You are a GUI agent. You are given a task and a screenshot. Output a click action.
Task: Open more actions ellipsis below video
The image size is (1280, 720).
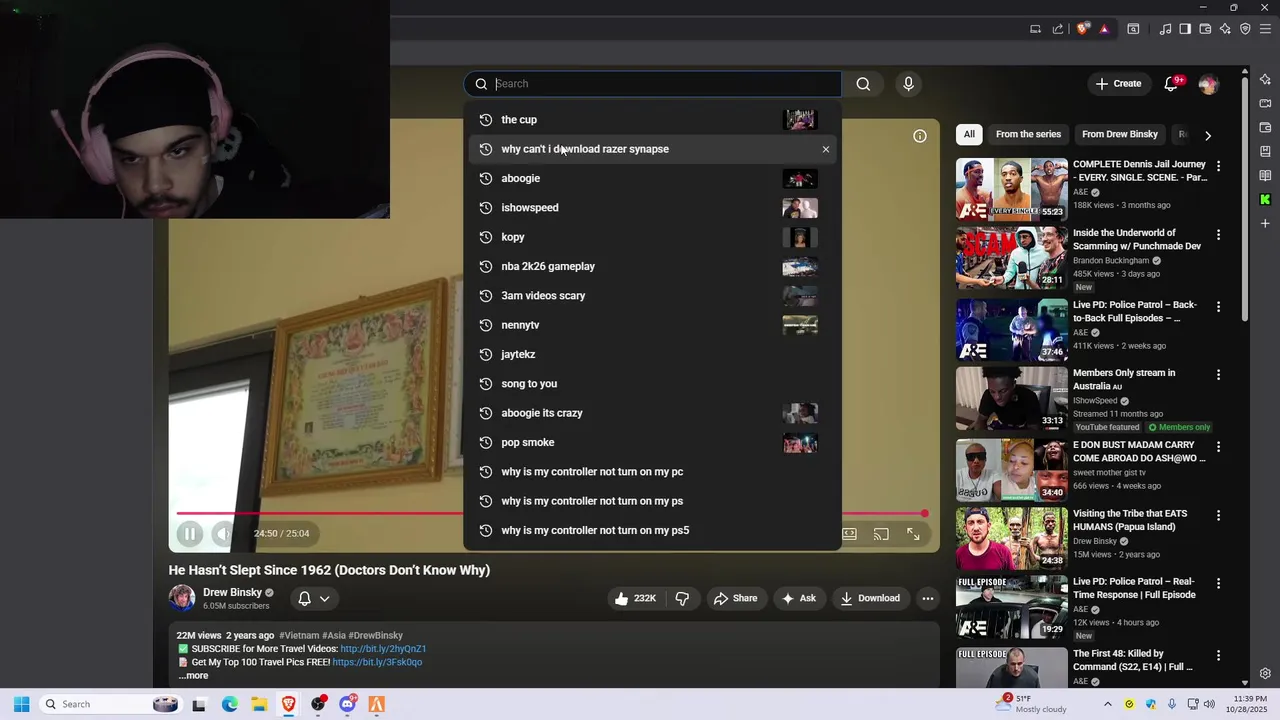point(928,598)
